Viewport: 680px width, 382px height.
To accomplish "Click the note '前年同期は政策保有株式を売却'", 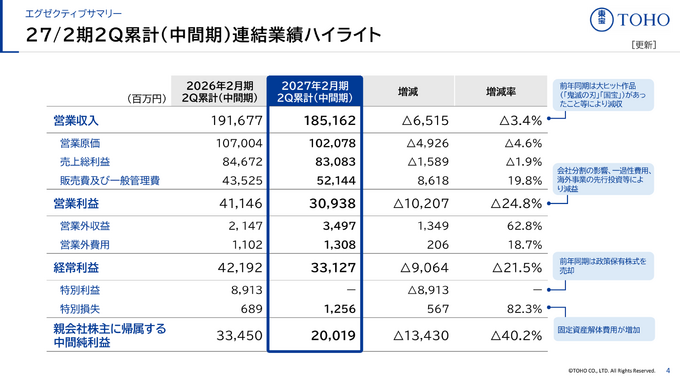I will [603, 266].
